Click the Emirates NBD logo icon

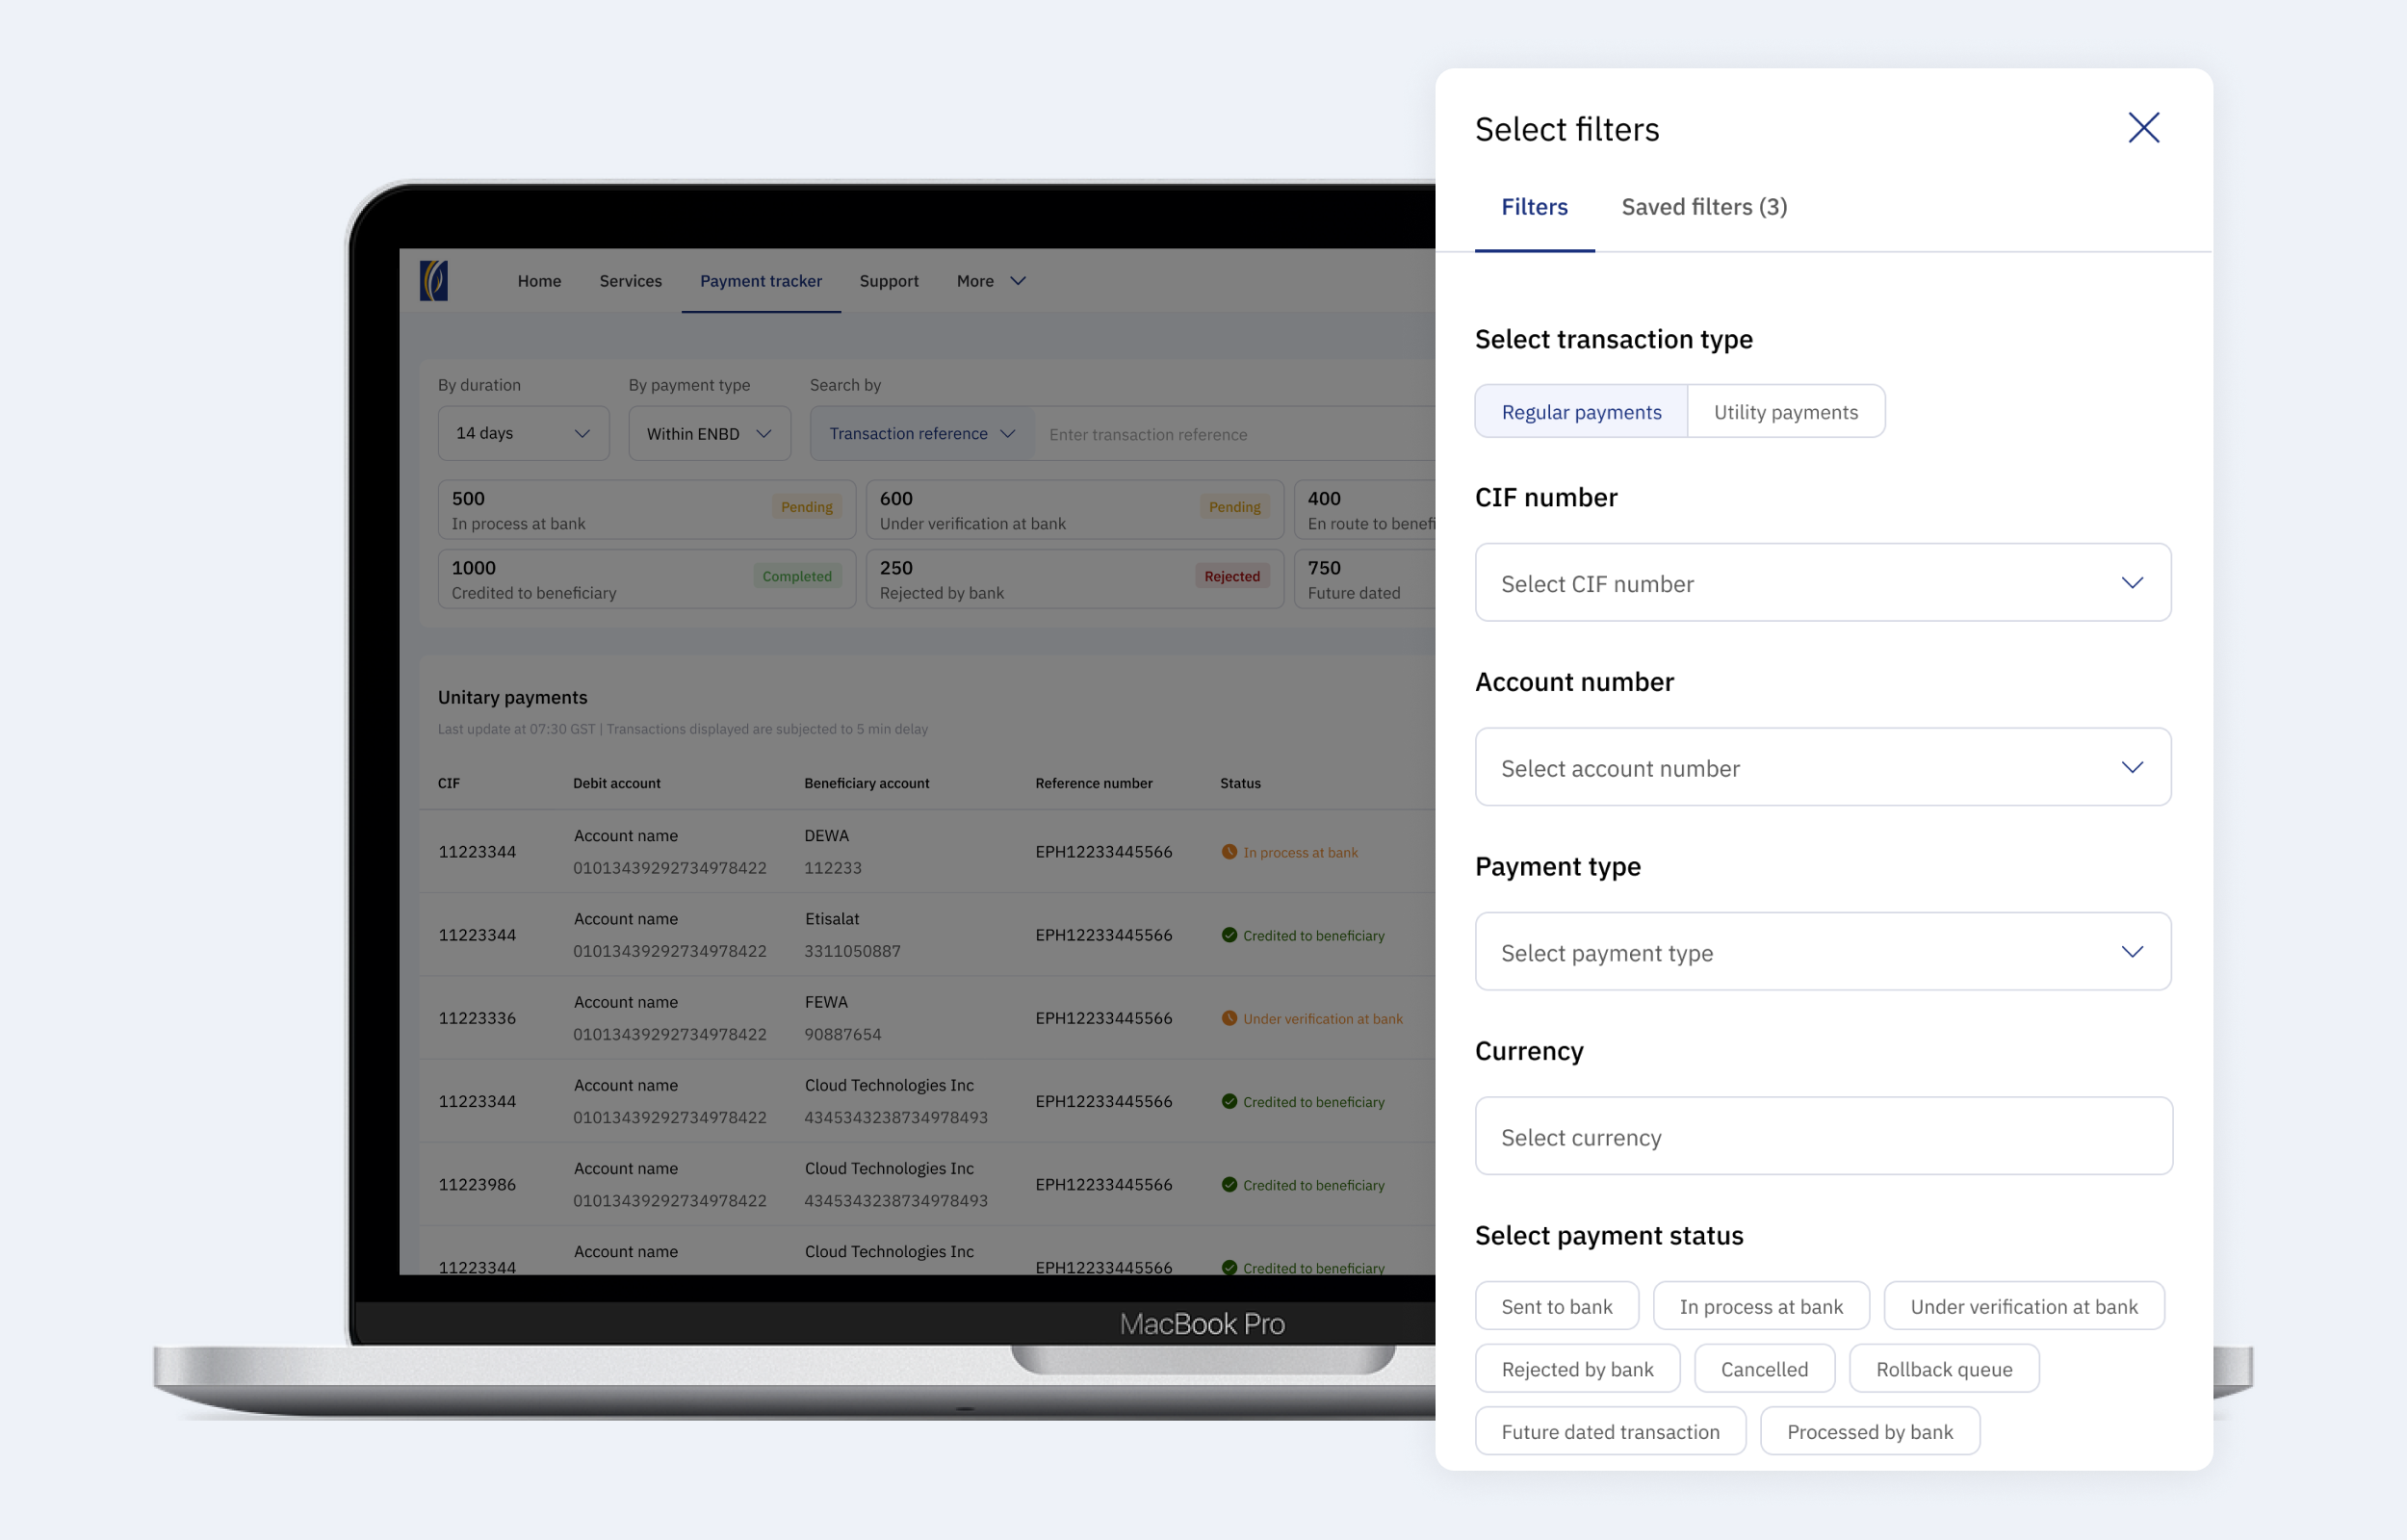[434, 281]
